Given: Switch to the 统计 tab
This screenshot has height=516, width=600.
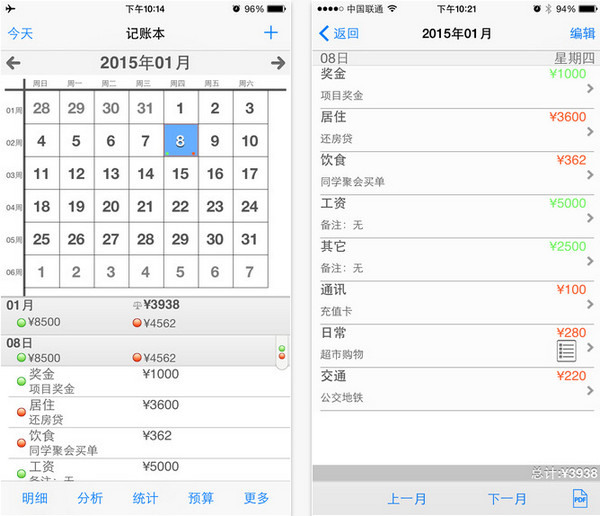Looking at the screenshot, I should 145,498.
